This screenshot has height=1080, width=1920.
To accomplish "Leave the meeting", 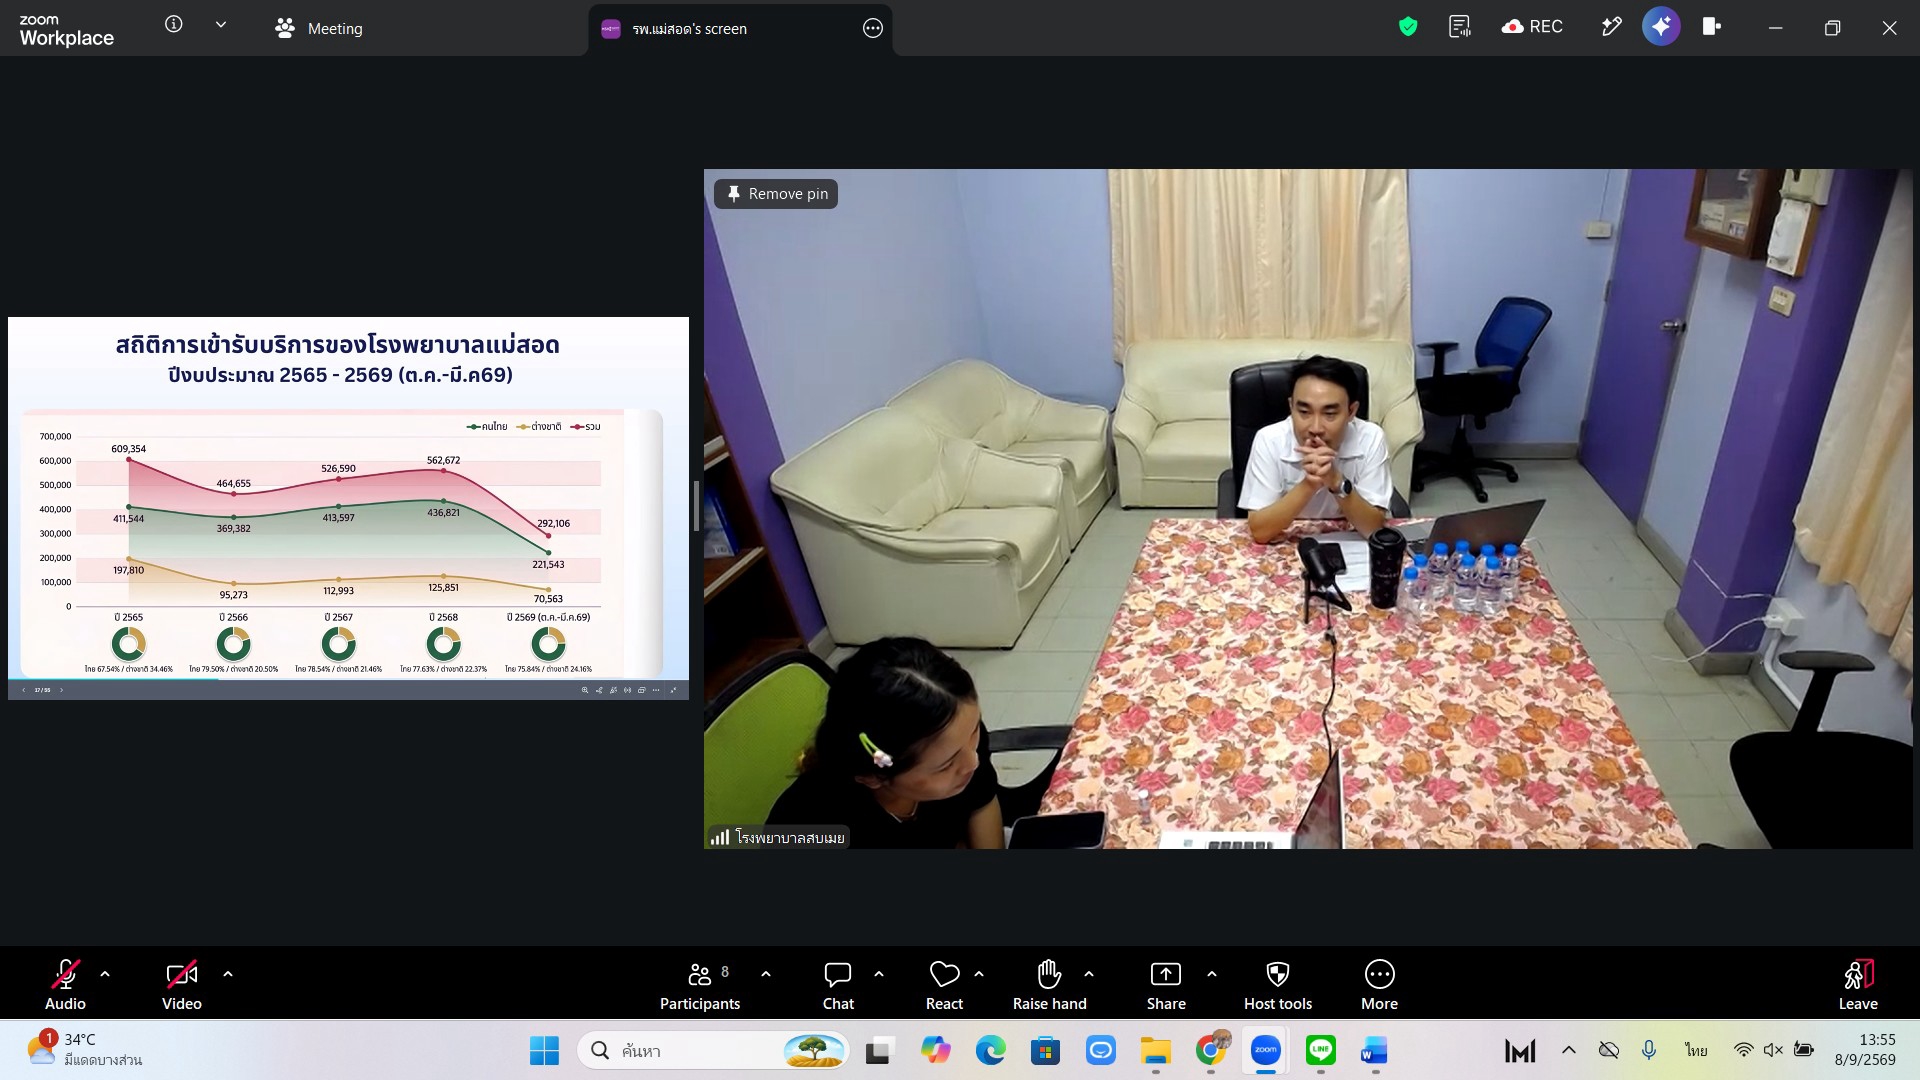I will [x=1858, y=986].
